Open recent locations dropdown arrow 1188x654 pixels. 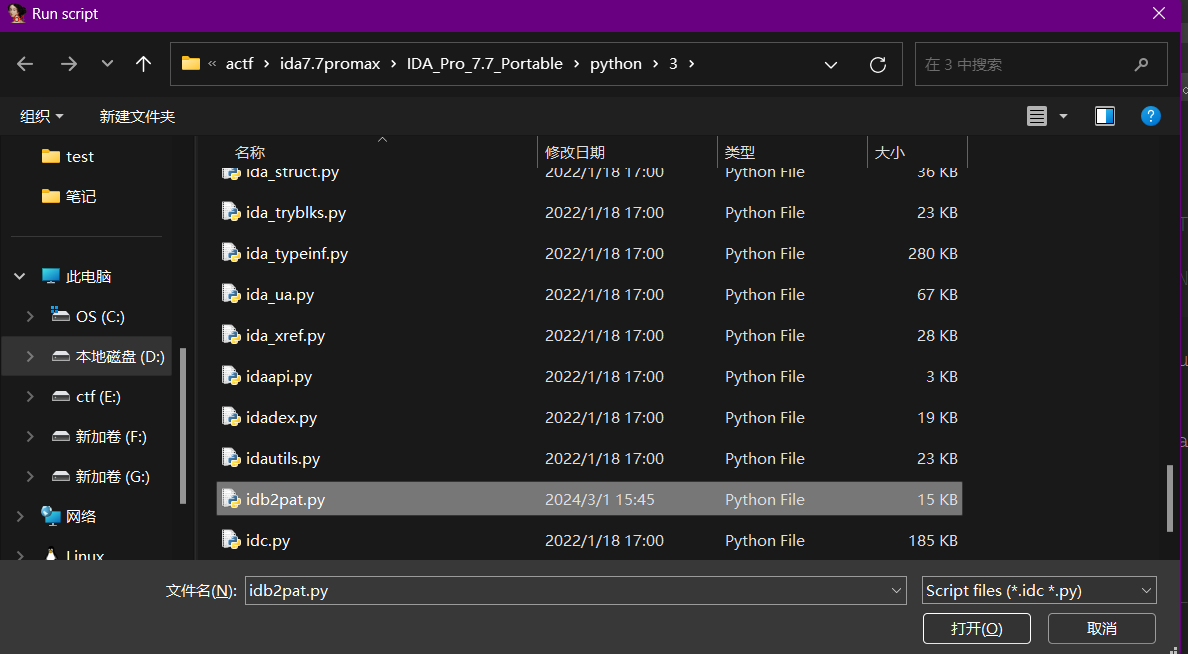tap(107, 64)
